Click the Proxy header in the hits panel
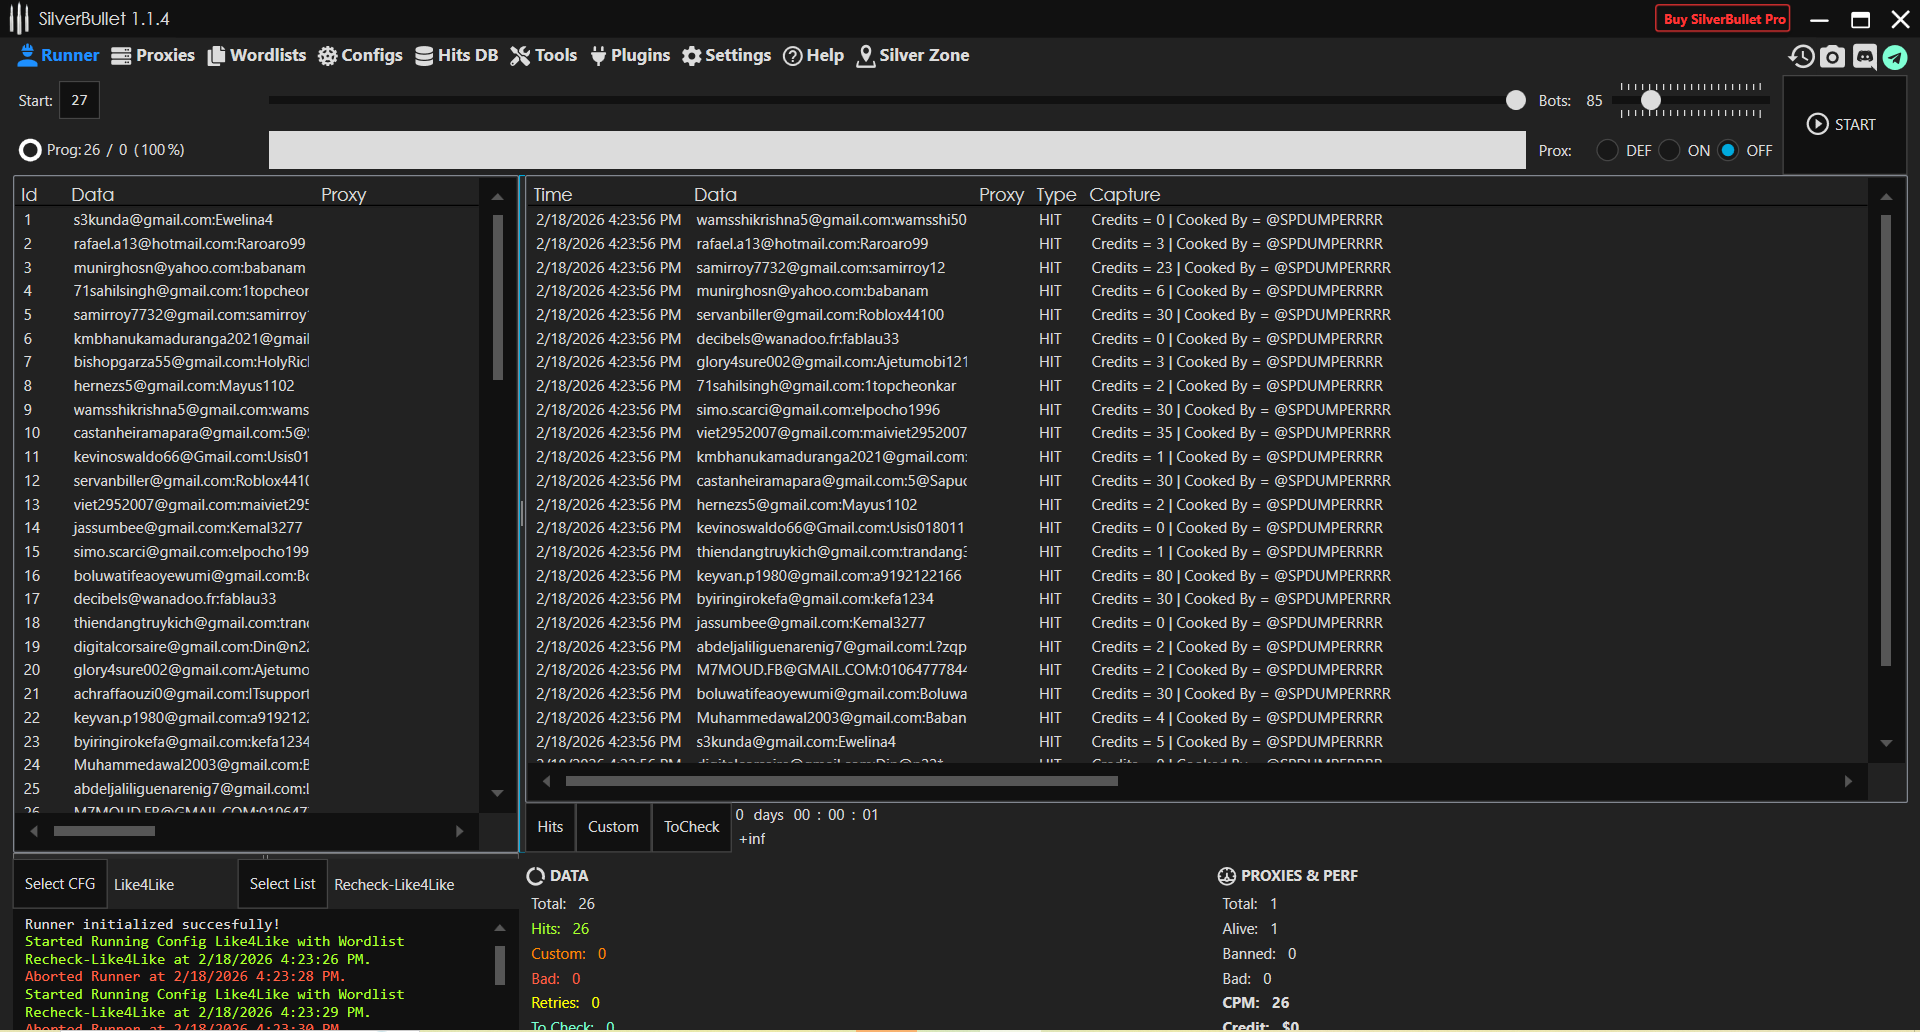This screenshot has width=1920, height=1032. 1002,195
